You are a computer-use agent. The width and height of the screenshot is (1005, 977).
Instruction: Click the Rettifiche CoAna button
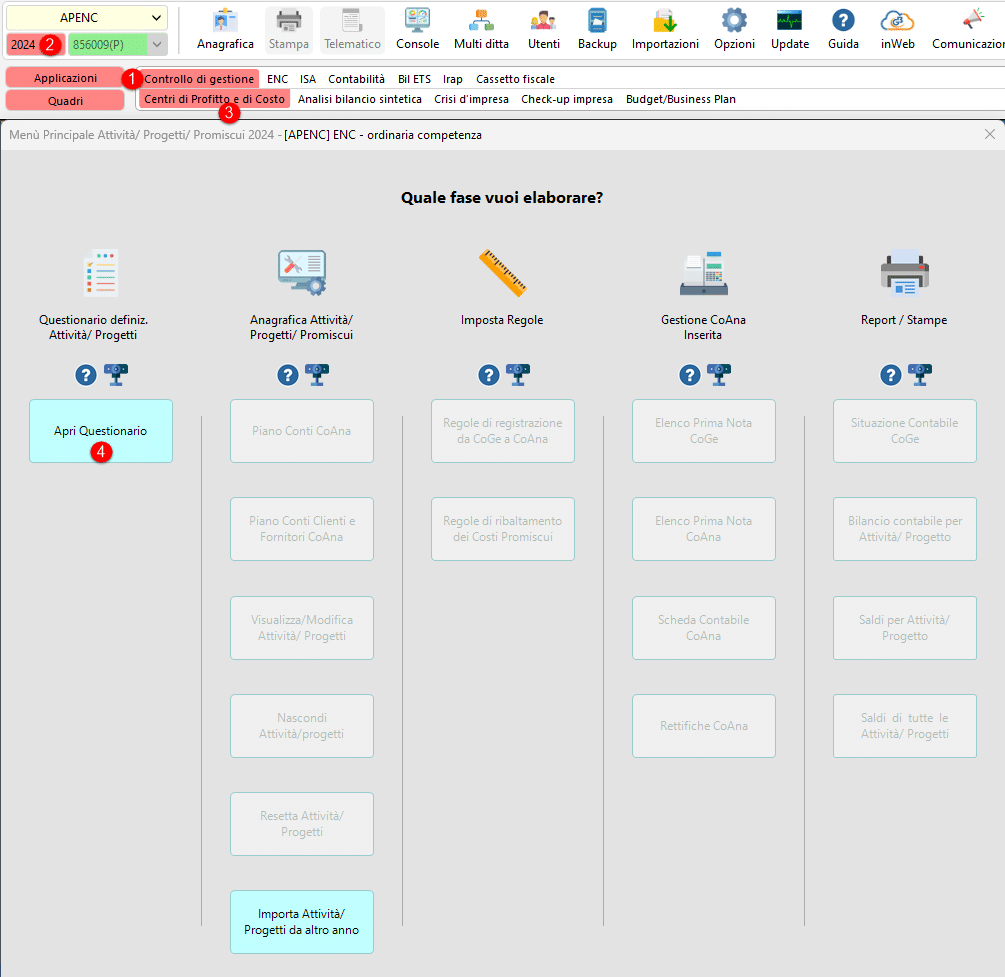(704, 726)
